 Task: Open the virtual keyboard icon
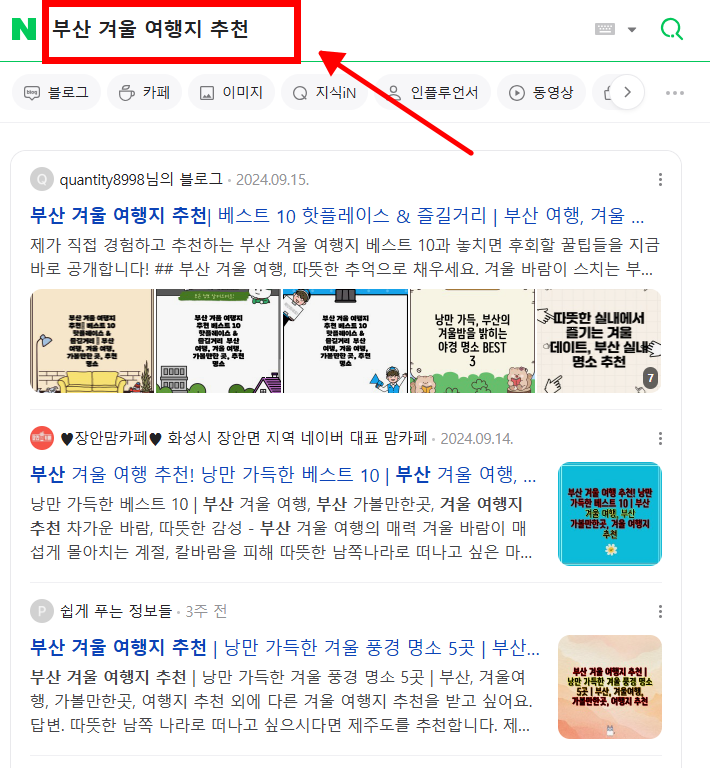pyautogui.click(x=605, y=29)
